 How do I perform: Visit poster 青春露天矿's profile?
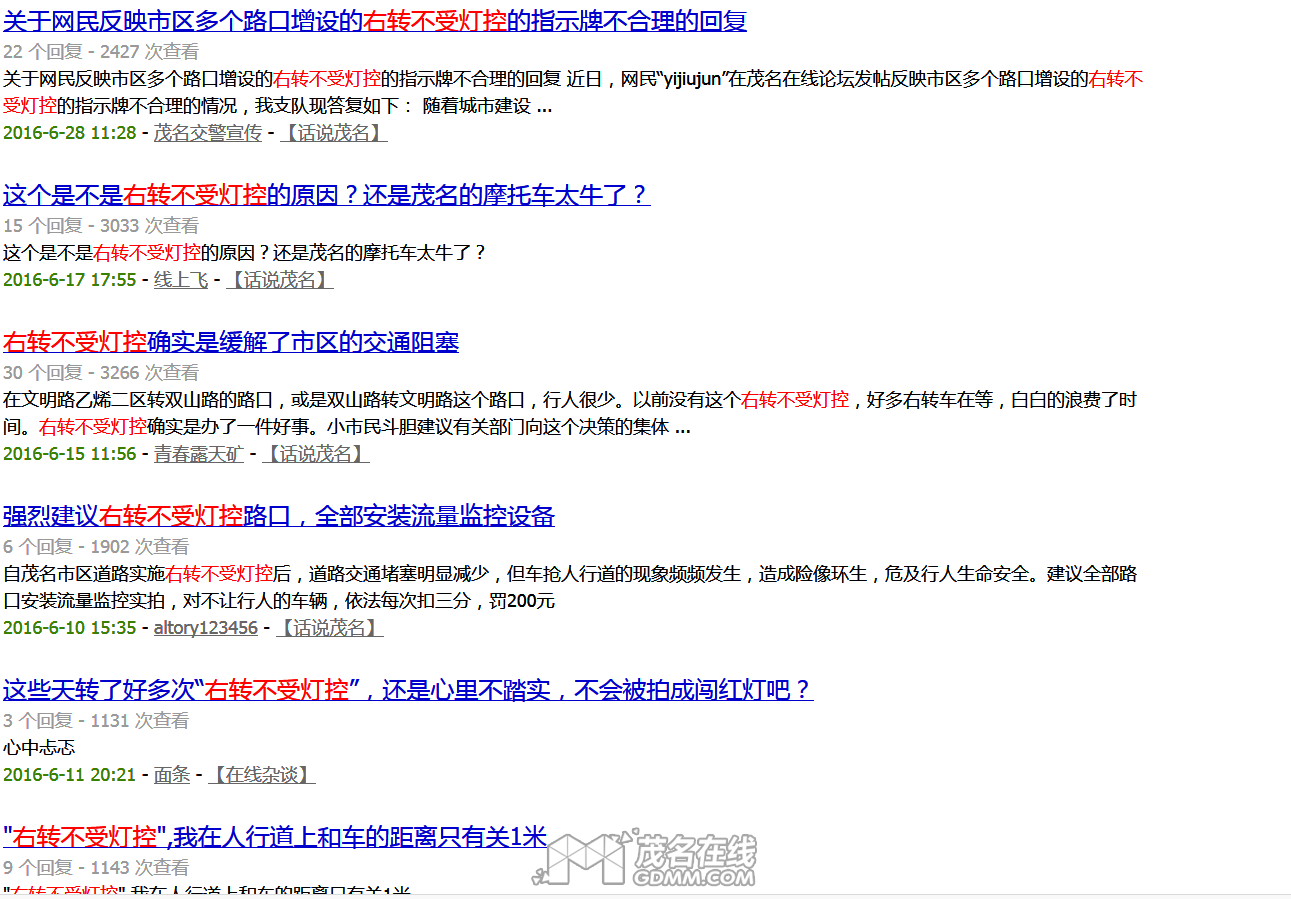(x=198, y=453)
